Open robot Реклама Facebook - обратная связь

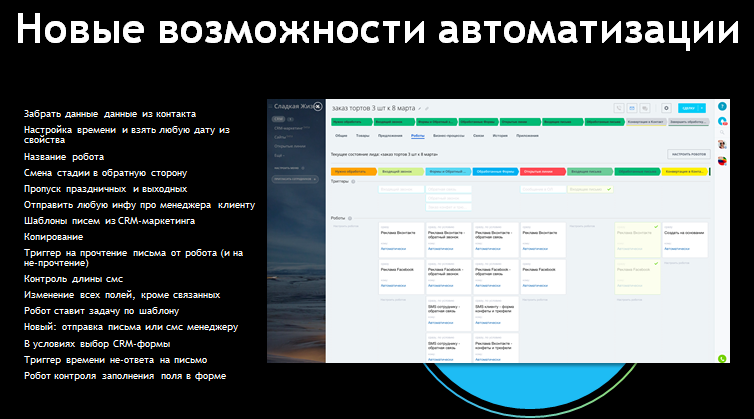point(496,277)
